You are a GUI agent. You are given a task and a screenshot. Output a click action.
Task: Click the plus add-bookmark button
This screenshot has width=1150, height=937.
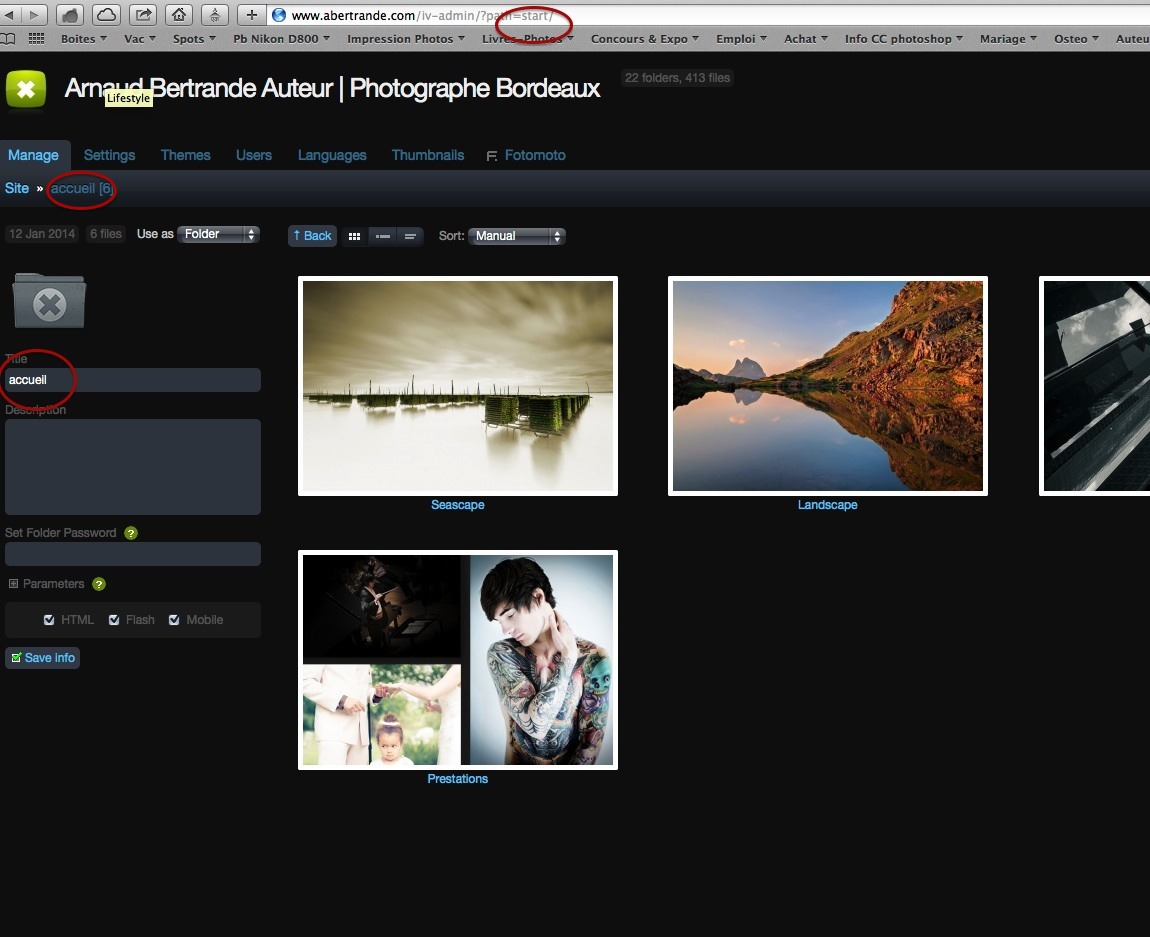tap(251, 15)
